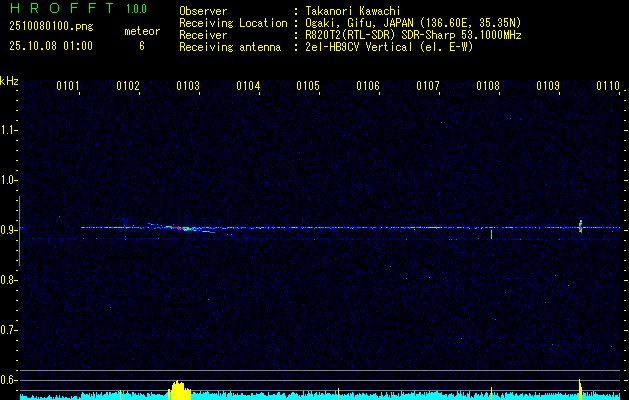Screen dimensions: 629x400
Task: Click the red meteor echo near 0103
Action: click(x=180, y=228)
